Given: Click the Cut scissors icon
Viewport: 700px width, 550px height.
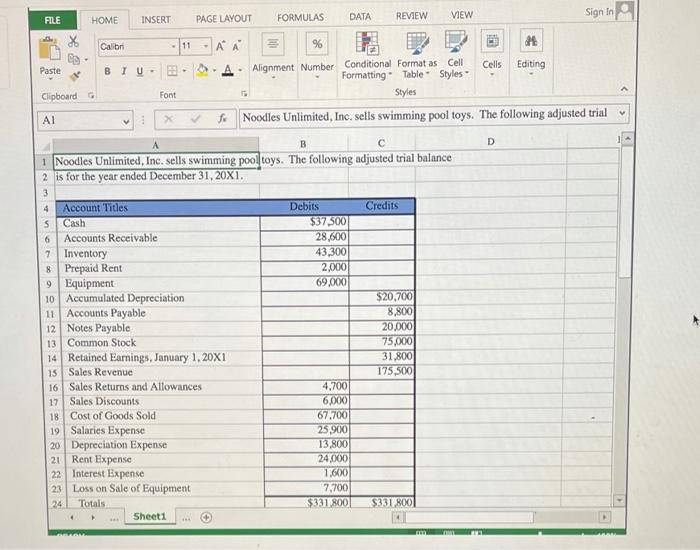Looking at the screenshot, I should tap(73, 42).
